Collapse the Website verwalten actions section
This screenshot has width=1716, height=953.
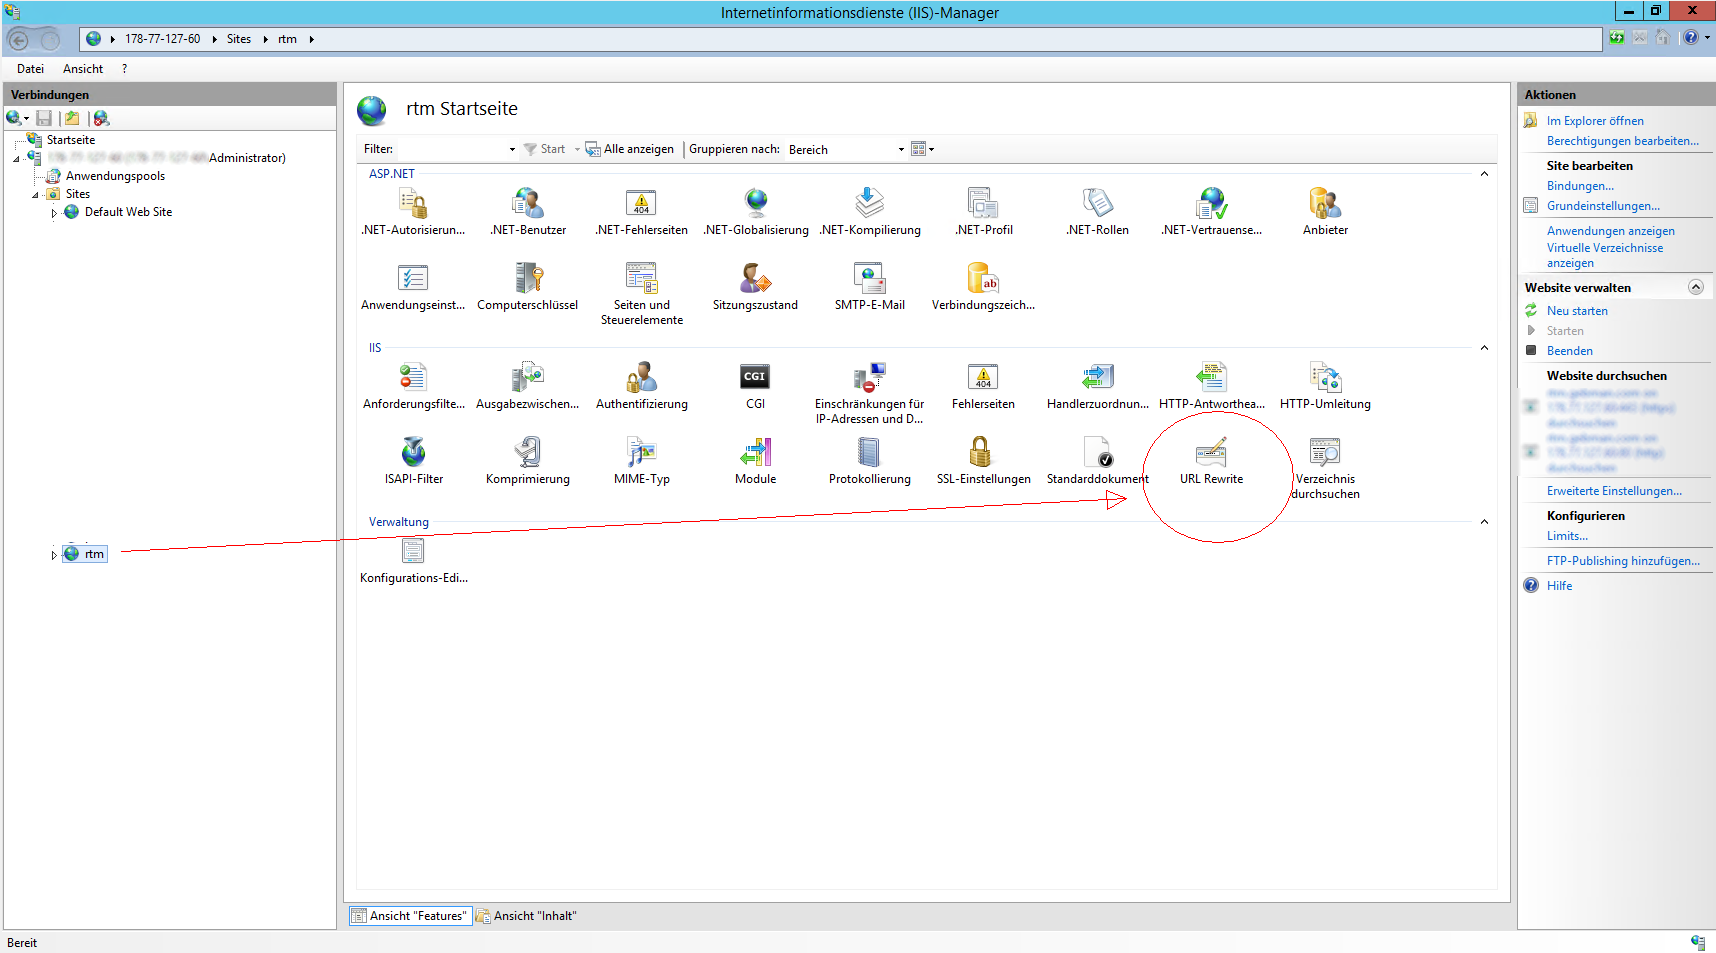1696,287
